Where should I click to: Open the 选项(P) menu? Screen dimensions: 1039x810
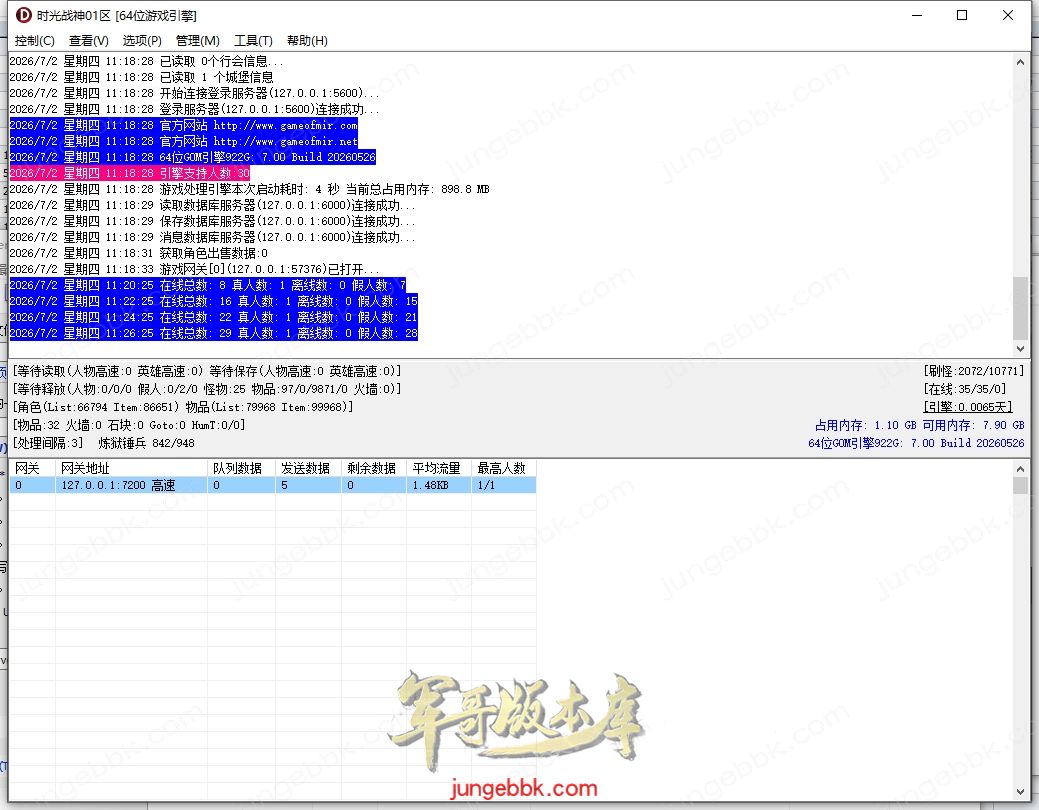point(142,40)
